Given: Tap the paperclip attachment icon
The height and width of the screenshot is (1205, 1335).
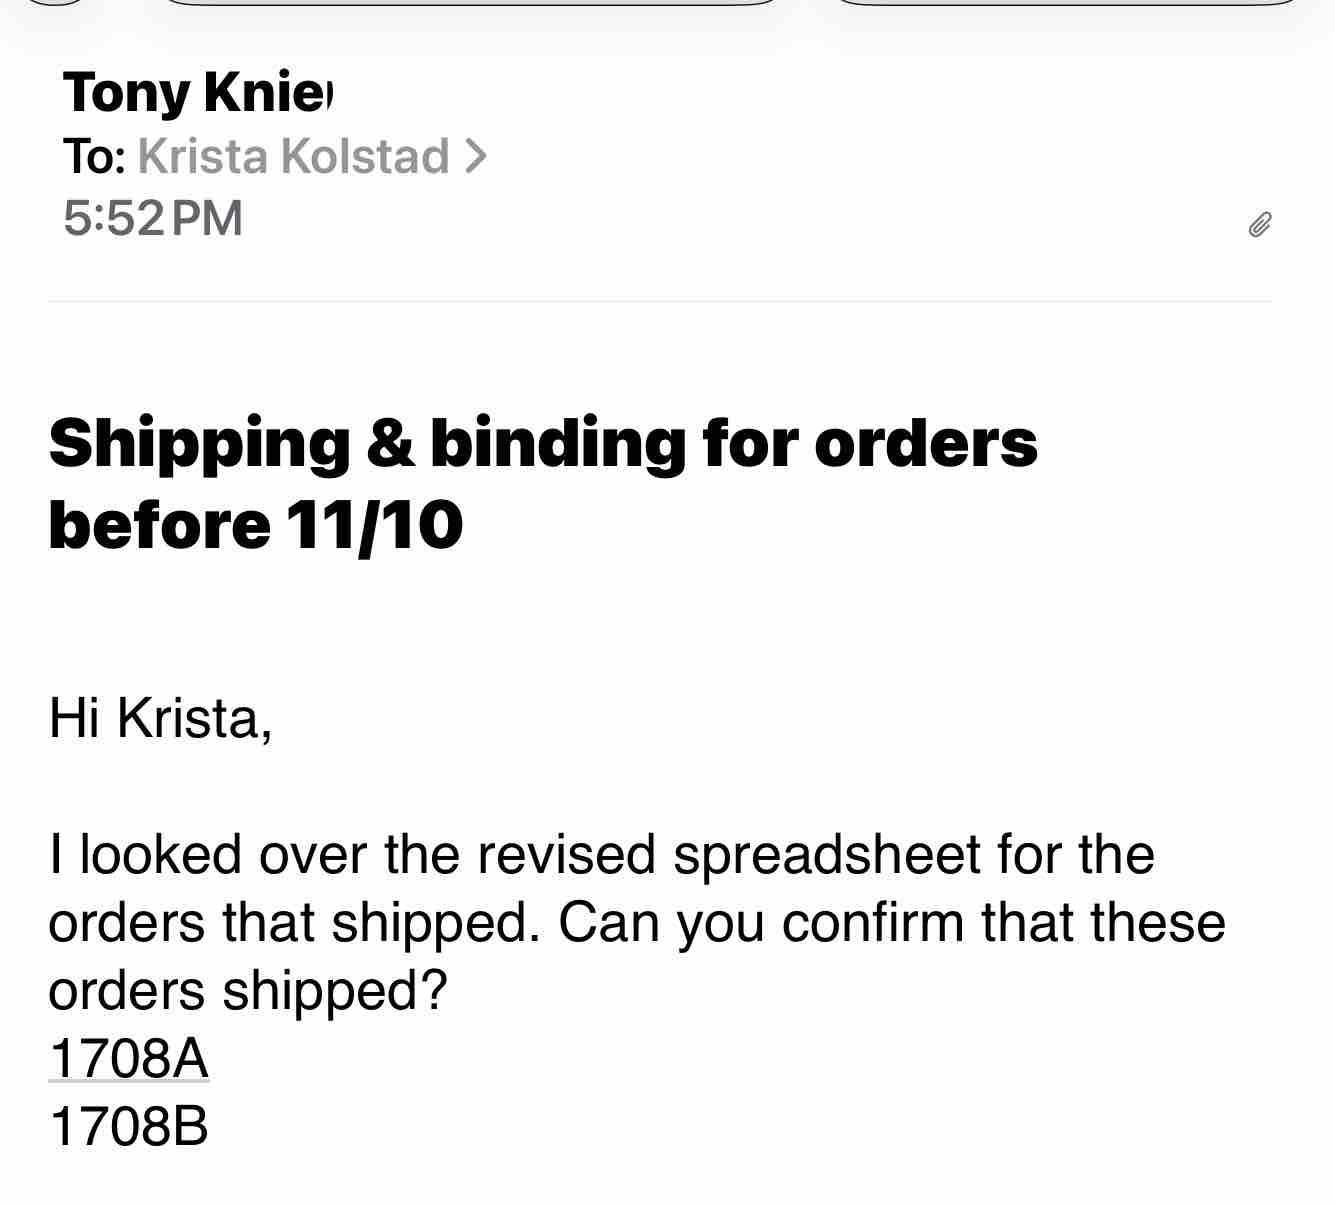Looking at the screenshot, I should point(1259,225).
